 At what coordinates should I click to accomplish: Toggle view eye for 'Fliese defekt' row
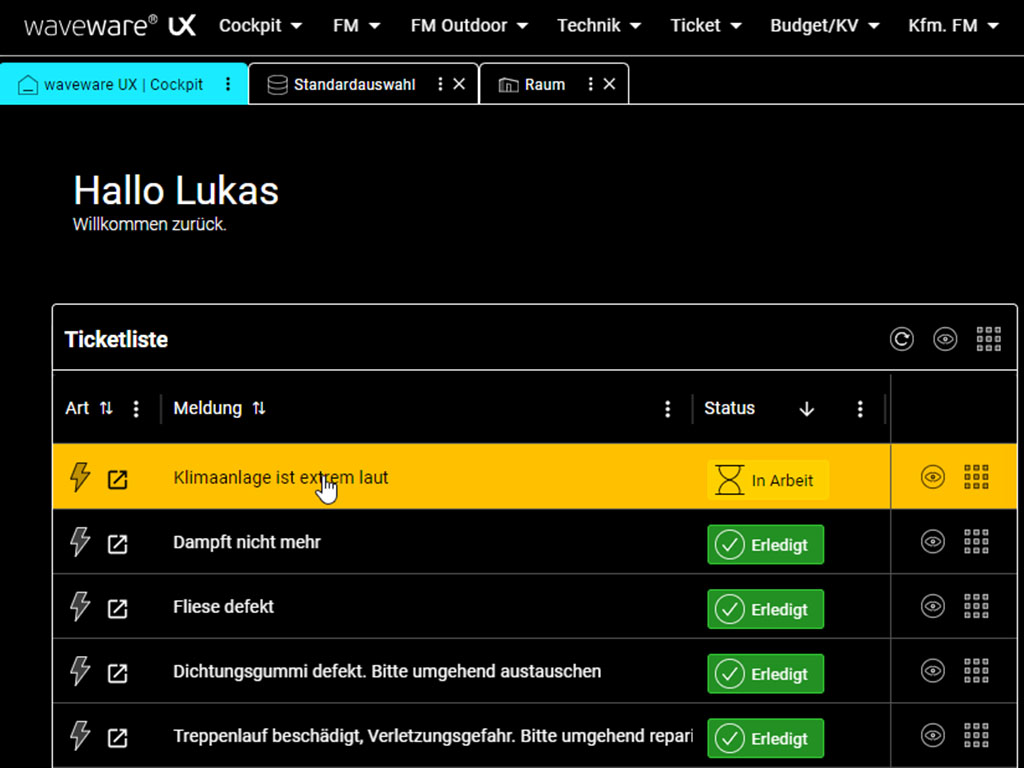pos(933,607)
